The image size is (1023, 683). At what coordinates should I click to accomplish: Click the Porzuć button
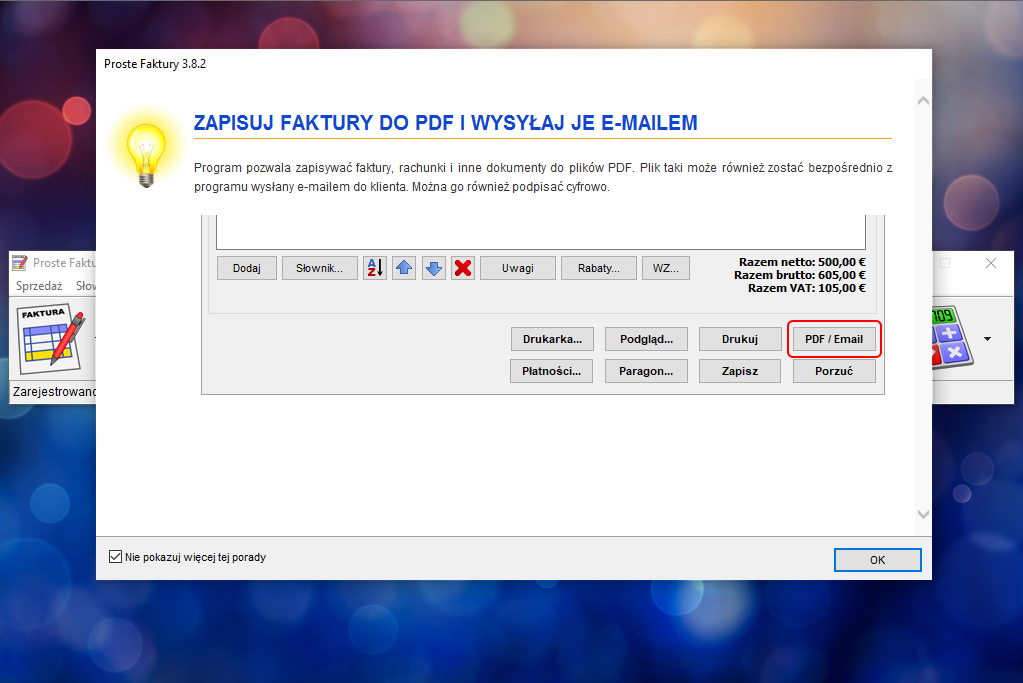click(x=834, y=371)
